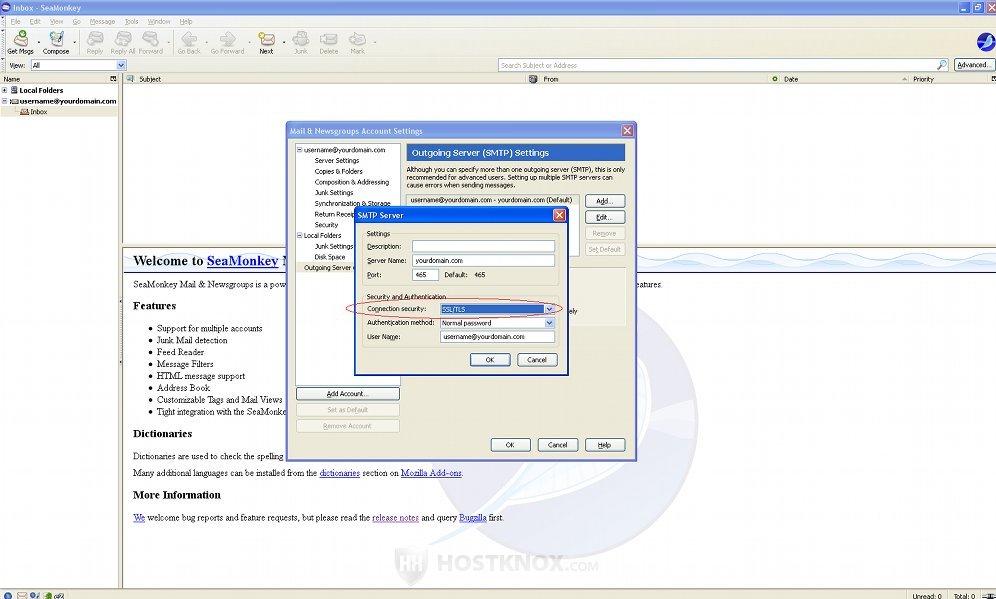Click the SeaMonkey throbber logo icon

(x=985, y=42)
